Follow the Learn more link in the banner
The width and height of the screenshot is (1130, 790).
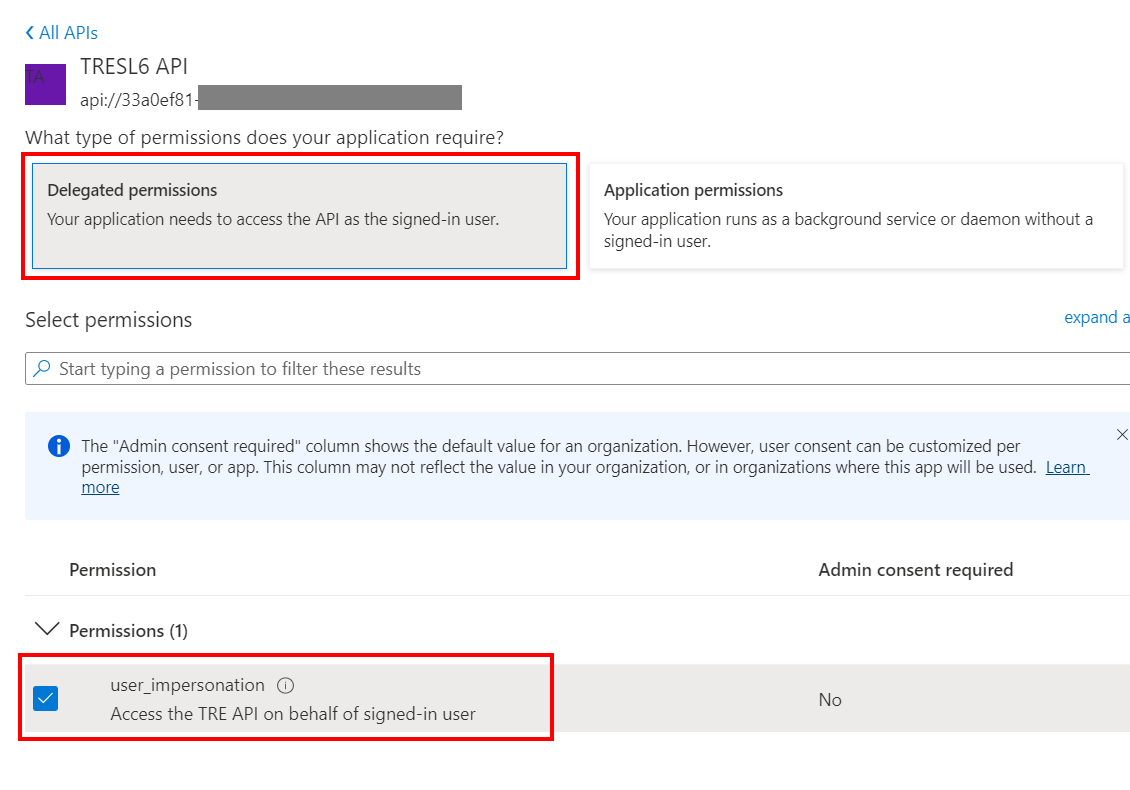pos(1066,466)
